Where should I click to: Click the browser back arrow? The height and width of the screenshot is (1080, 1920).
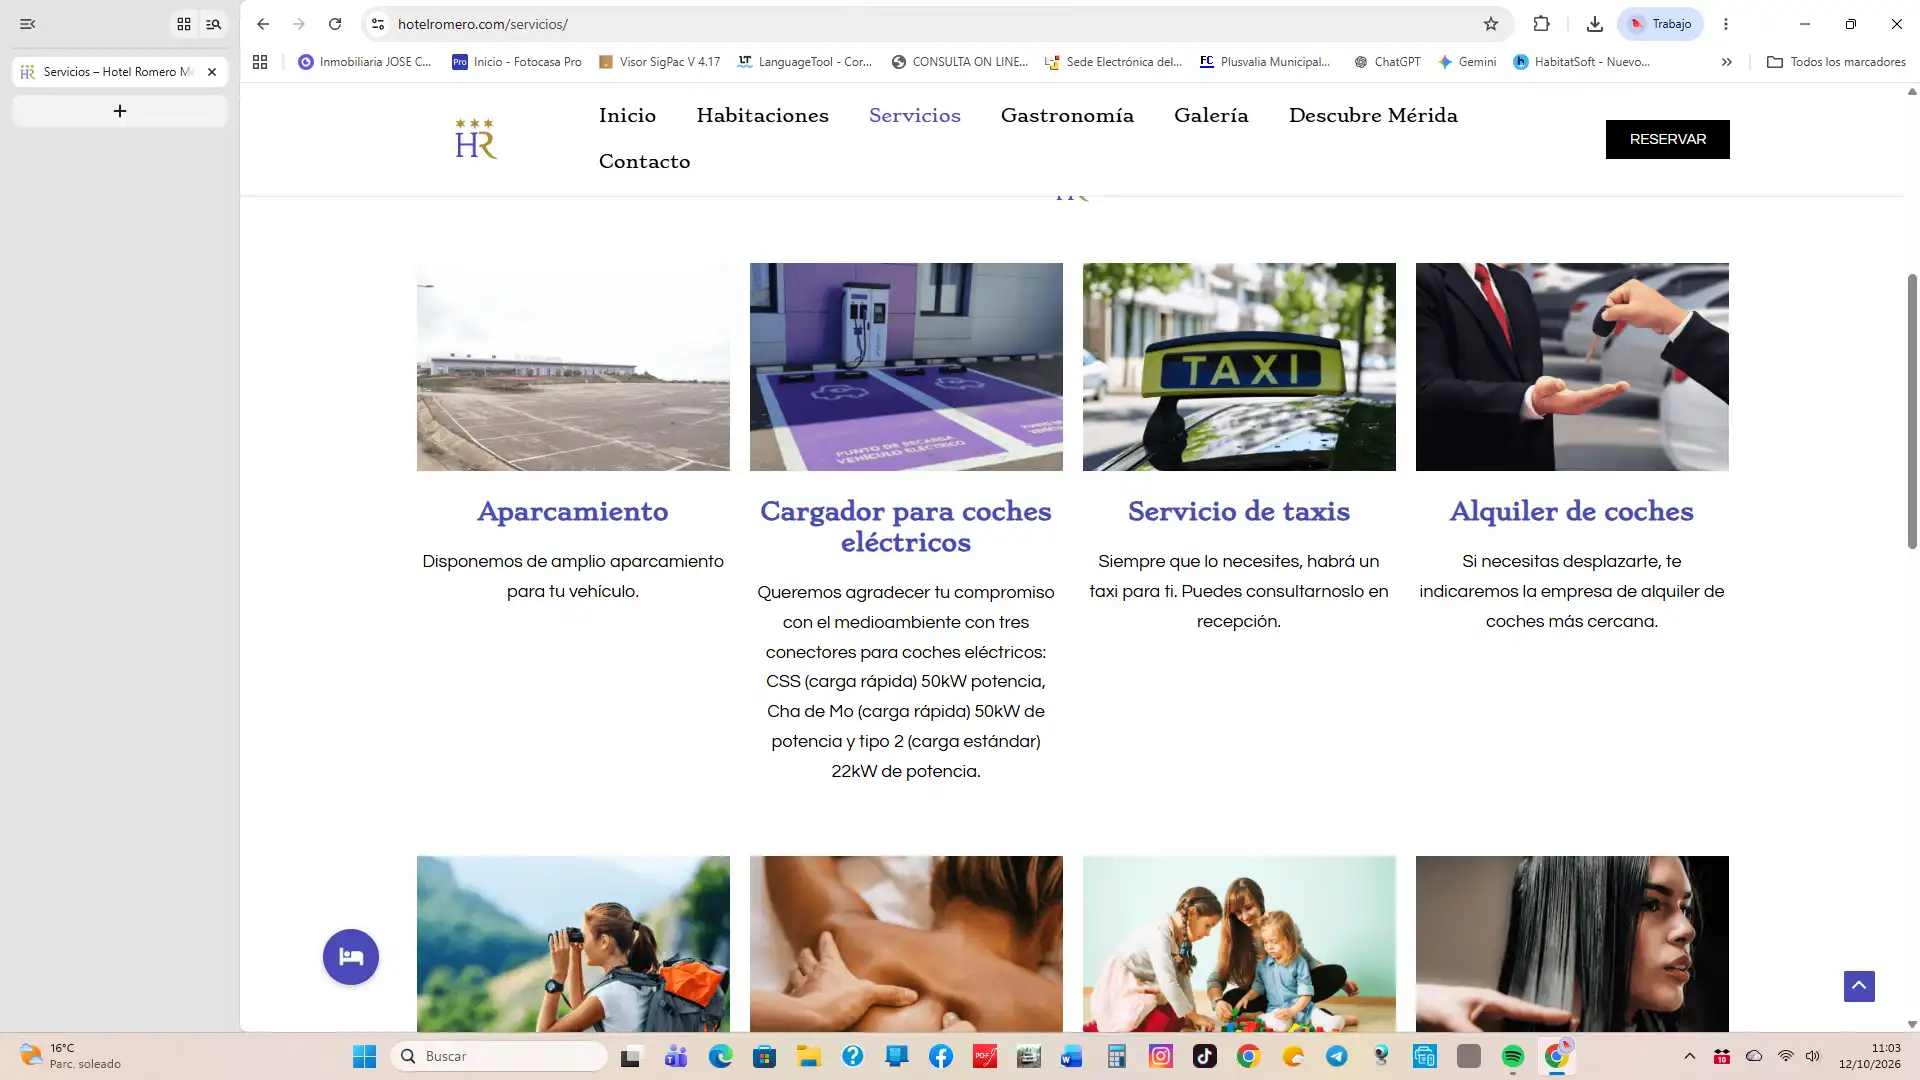(x=263, y=24)
